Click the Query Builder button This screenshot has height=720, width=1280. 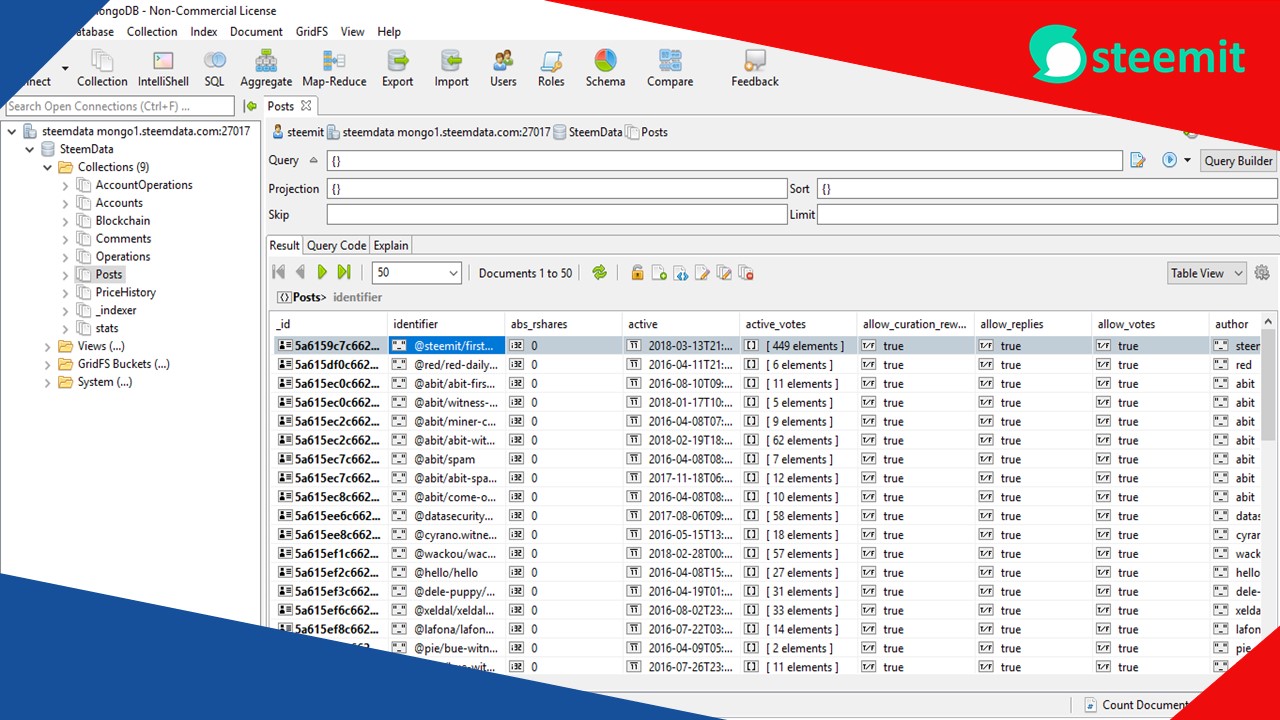pyautogui.click(x=1239, y=160)
